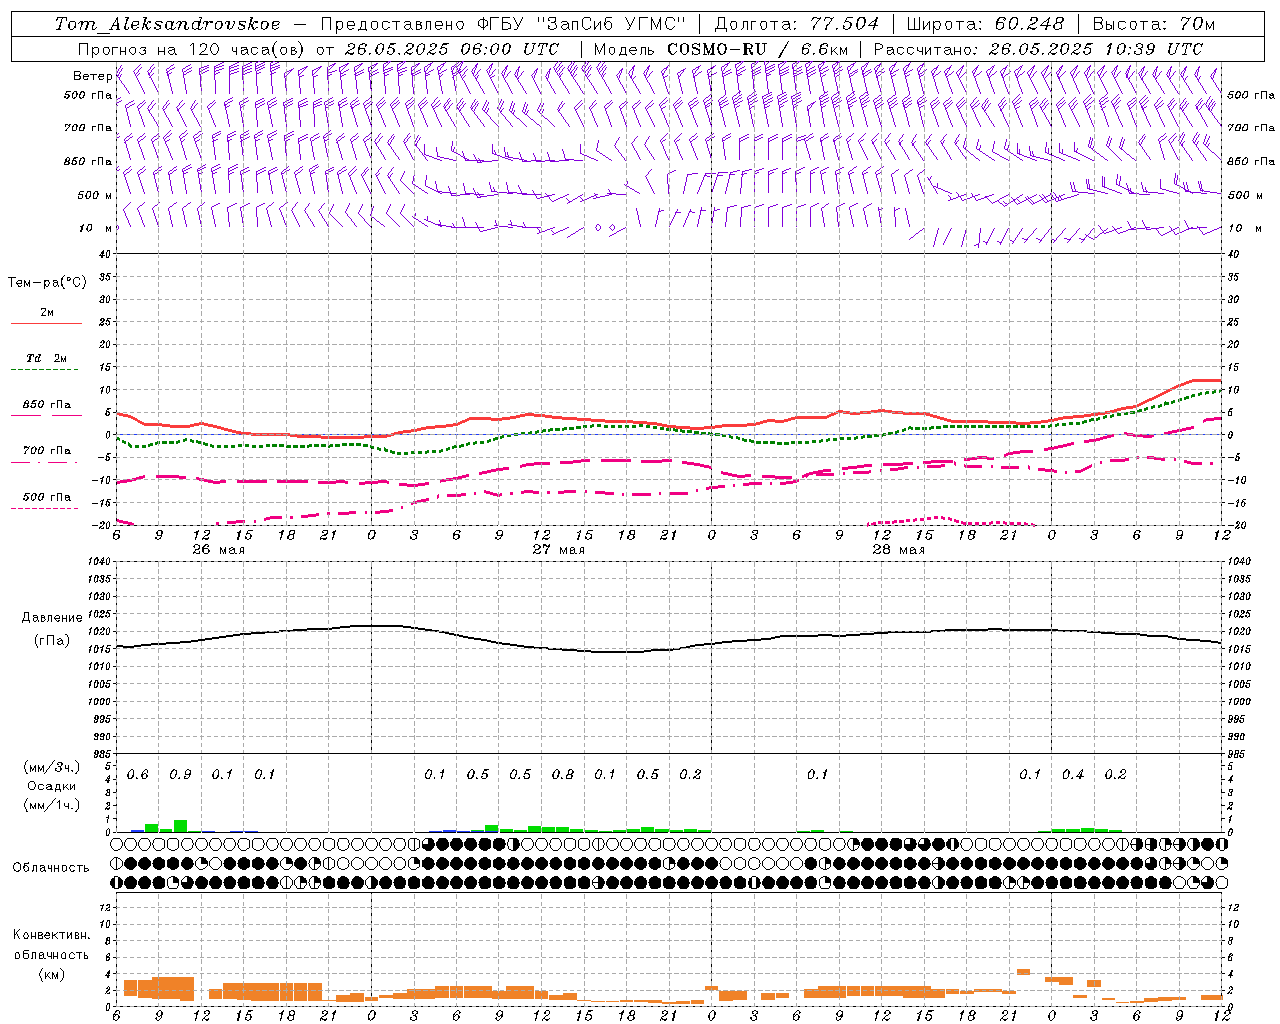The width and height of the screenshot is (1280, 1024).
Task: Click the 'Рассчитано: 26.05.2025 10:39 UTC' timestamp
Action: point(1039,49)
